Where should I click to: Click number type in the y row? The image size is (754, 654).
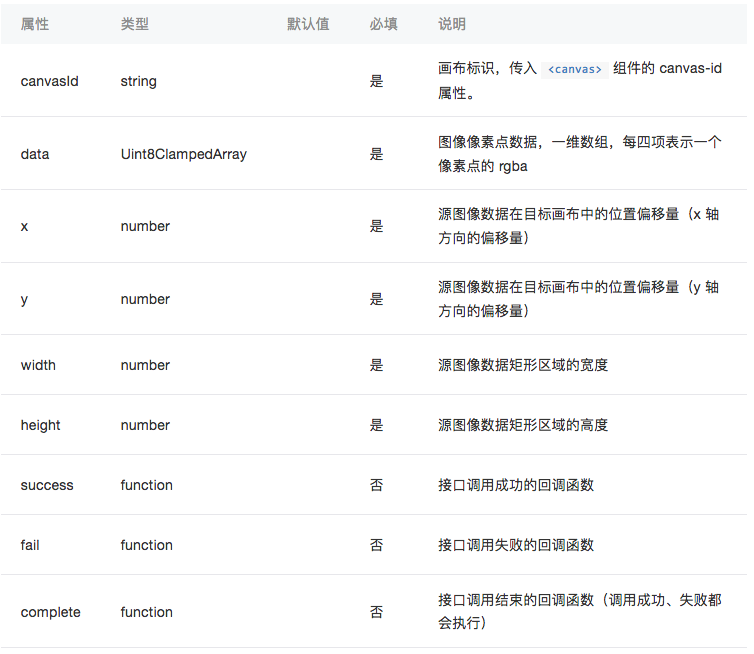[145, 300]
